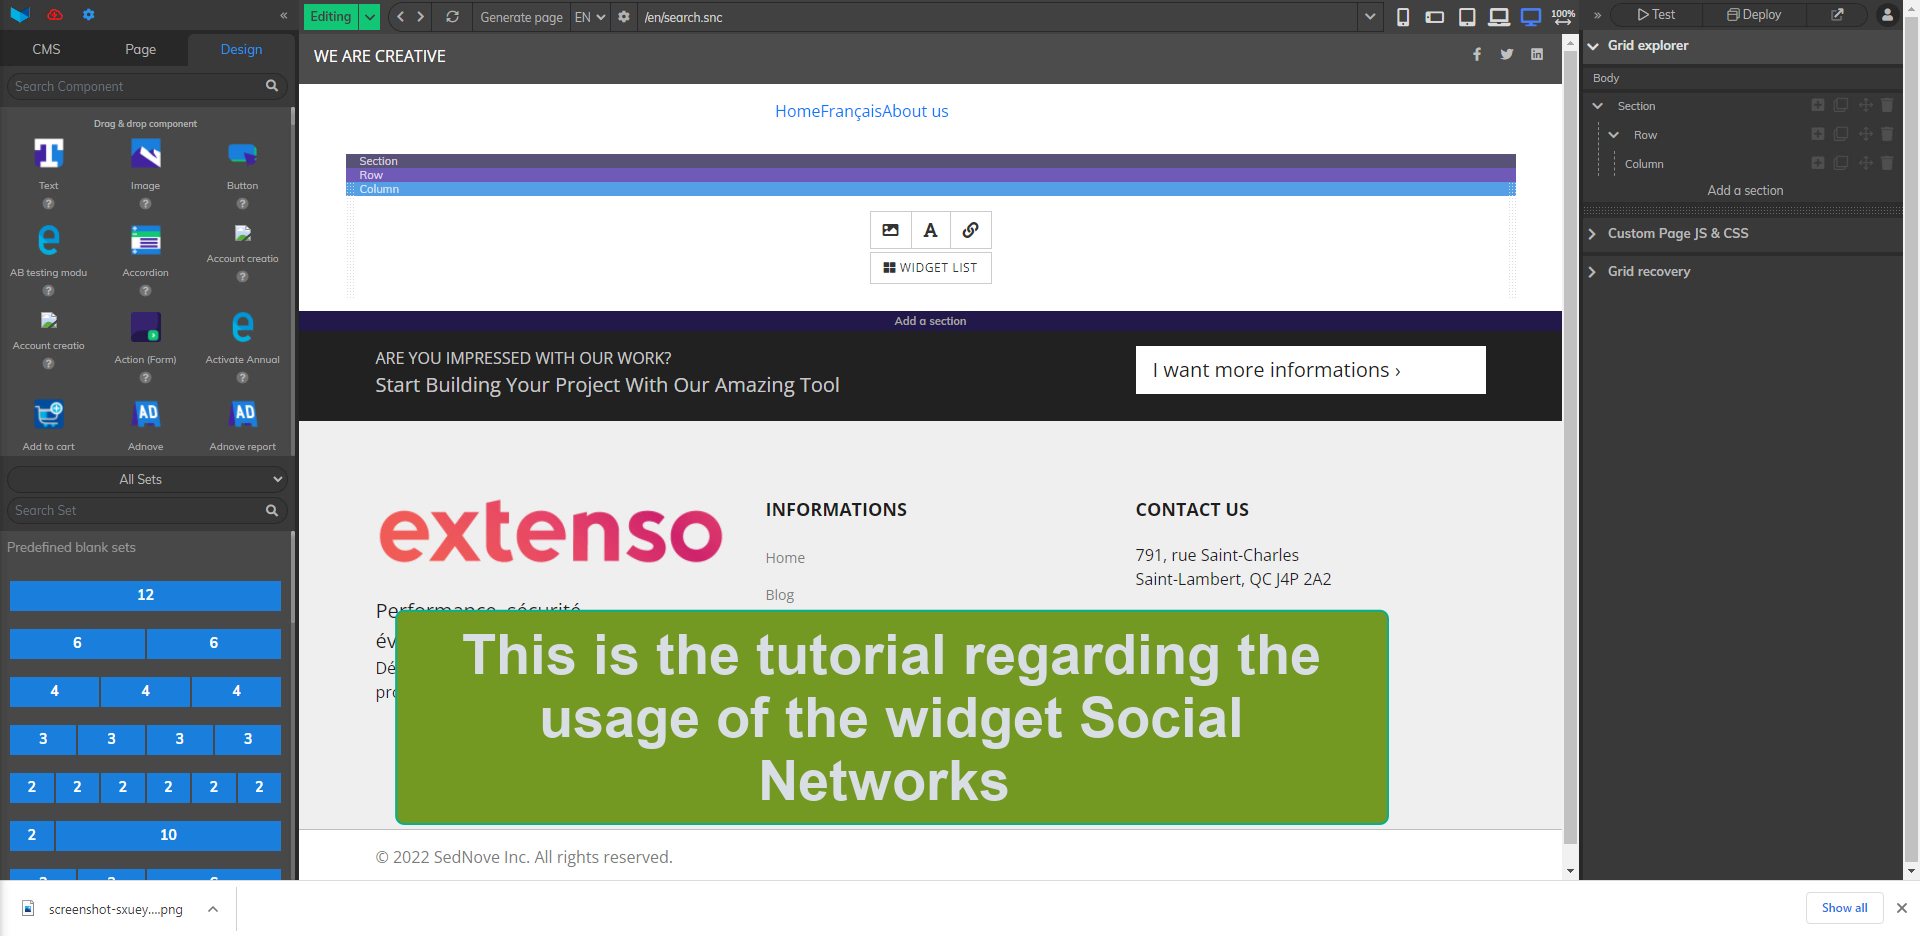This screenshot has width=1920, height=936.
Task: Click the LinkedIn icon in header
Action: tap(1537, 54)
